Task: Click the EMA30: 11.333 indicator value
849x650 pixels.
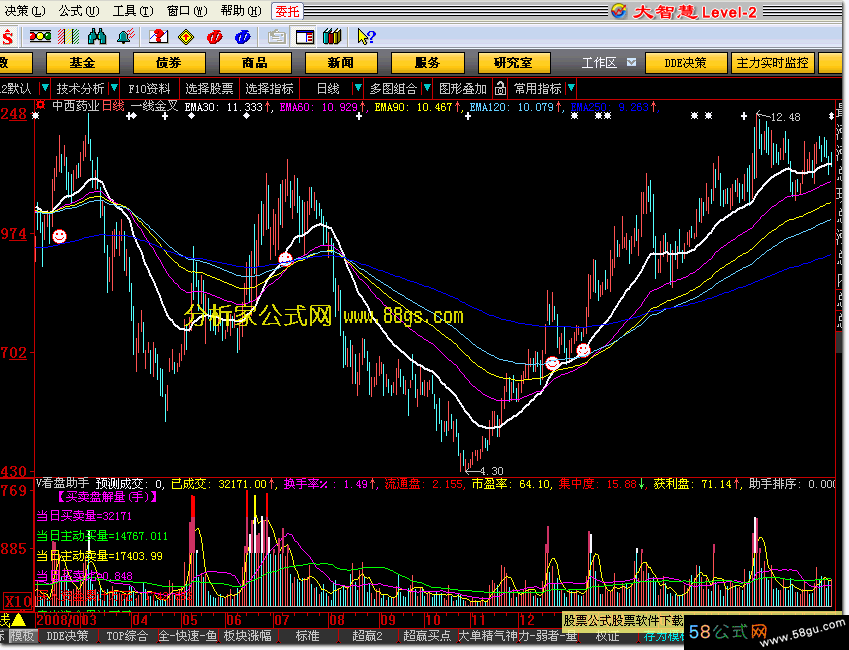Action: point(224,107)
